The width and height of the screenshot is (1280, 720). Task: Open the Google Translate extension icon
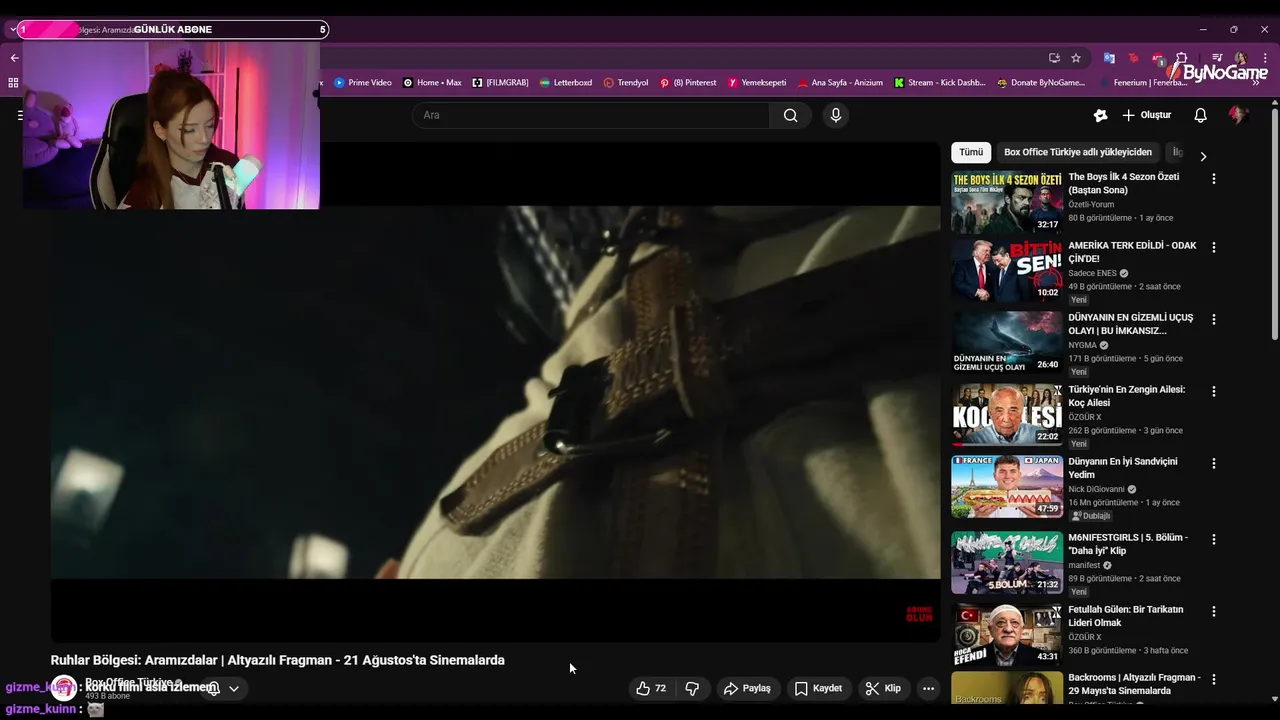[x=1109, y=58]
